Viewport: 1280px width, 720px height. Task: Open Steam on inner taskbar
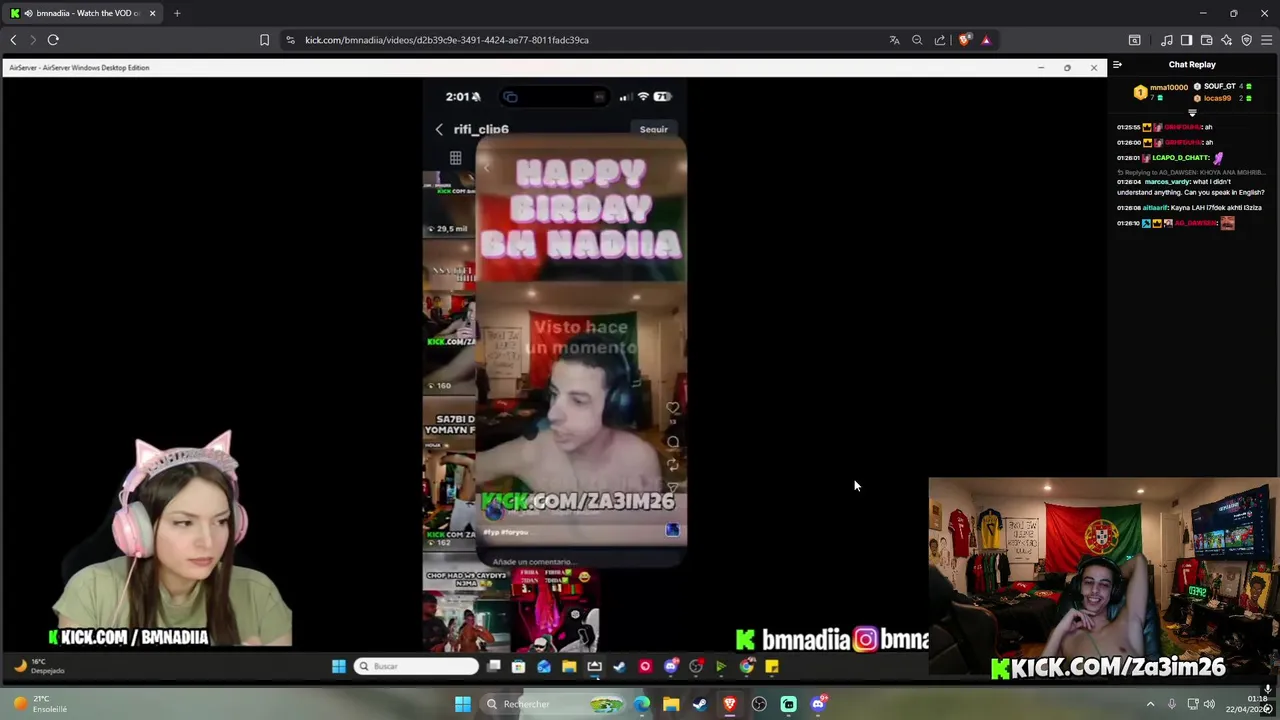coord(620,666)
